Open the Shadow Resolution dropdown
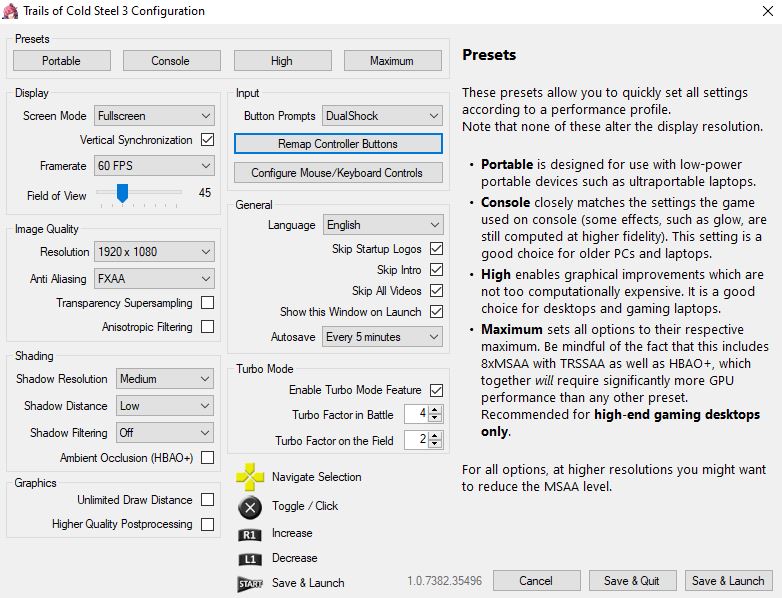This screenshot has height=598, width=782. click(x=165, y=379)
